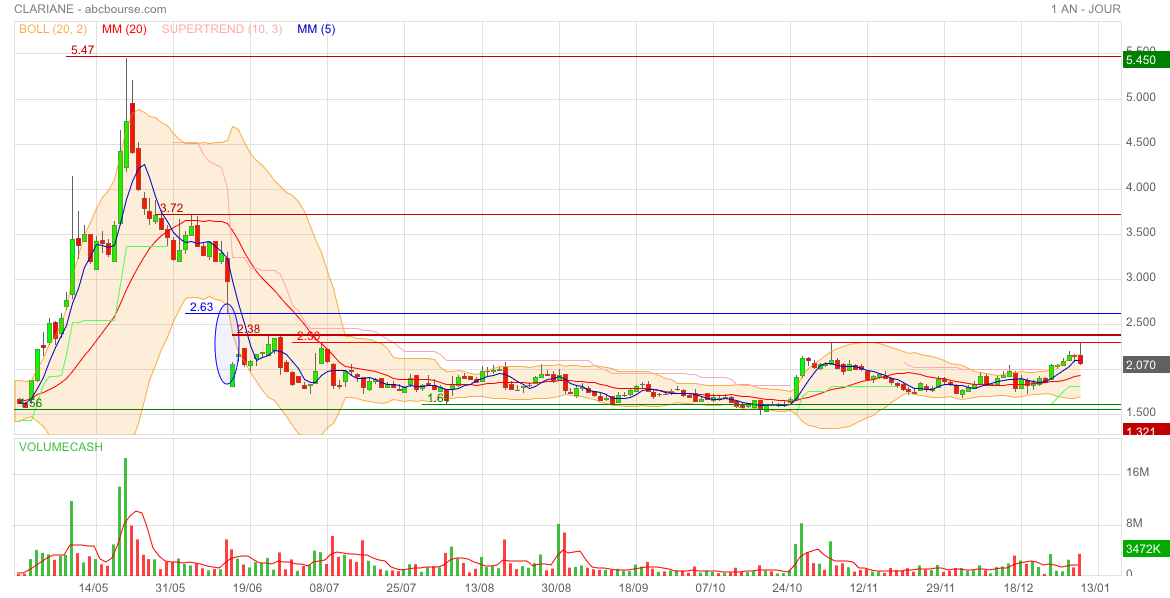Screen dimensions: 1170x598
Task: Click the 1 AN - JOUR period label
Action: 1086,9
